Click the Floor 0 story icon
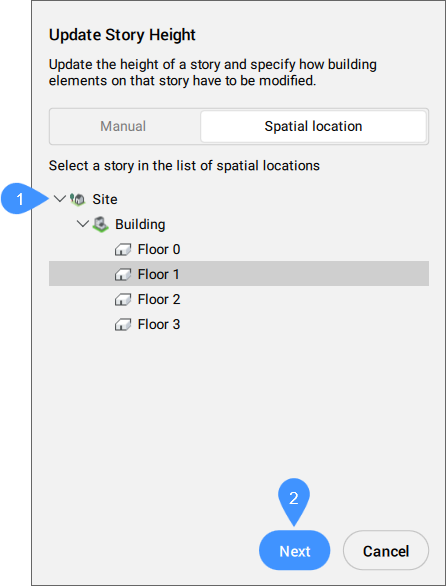This screenshot has width=446, height=586. pos(123,250)
